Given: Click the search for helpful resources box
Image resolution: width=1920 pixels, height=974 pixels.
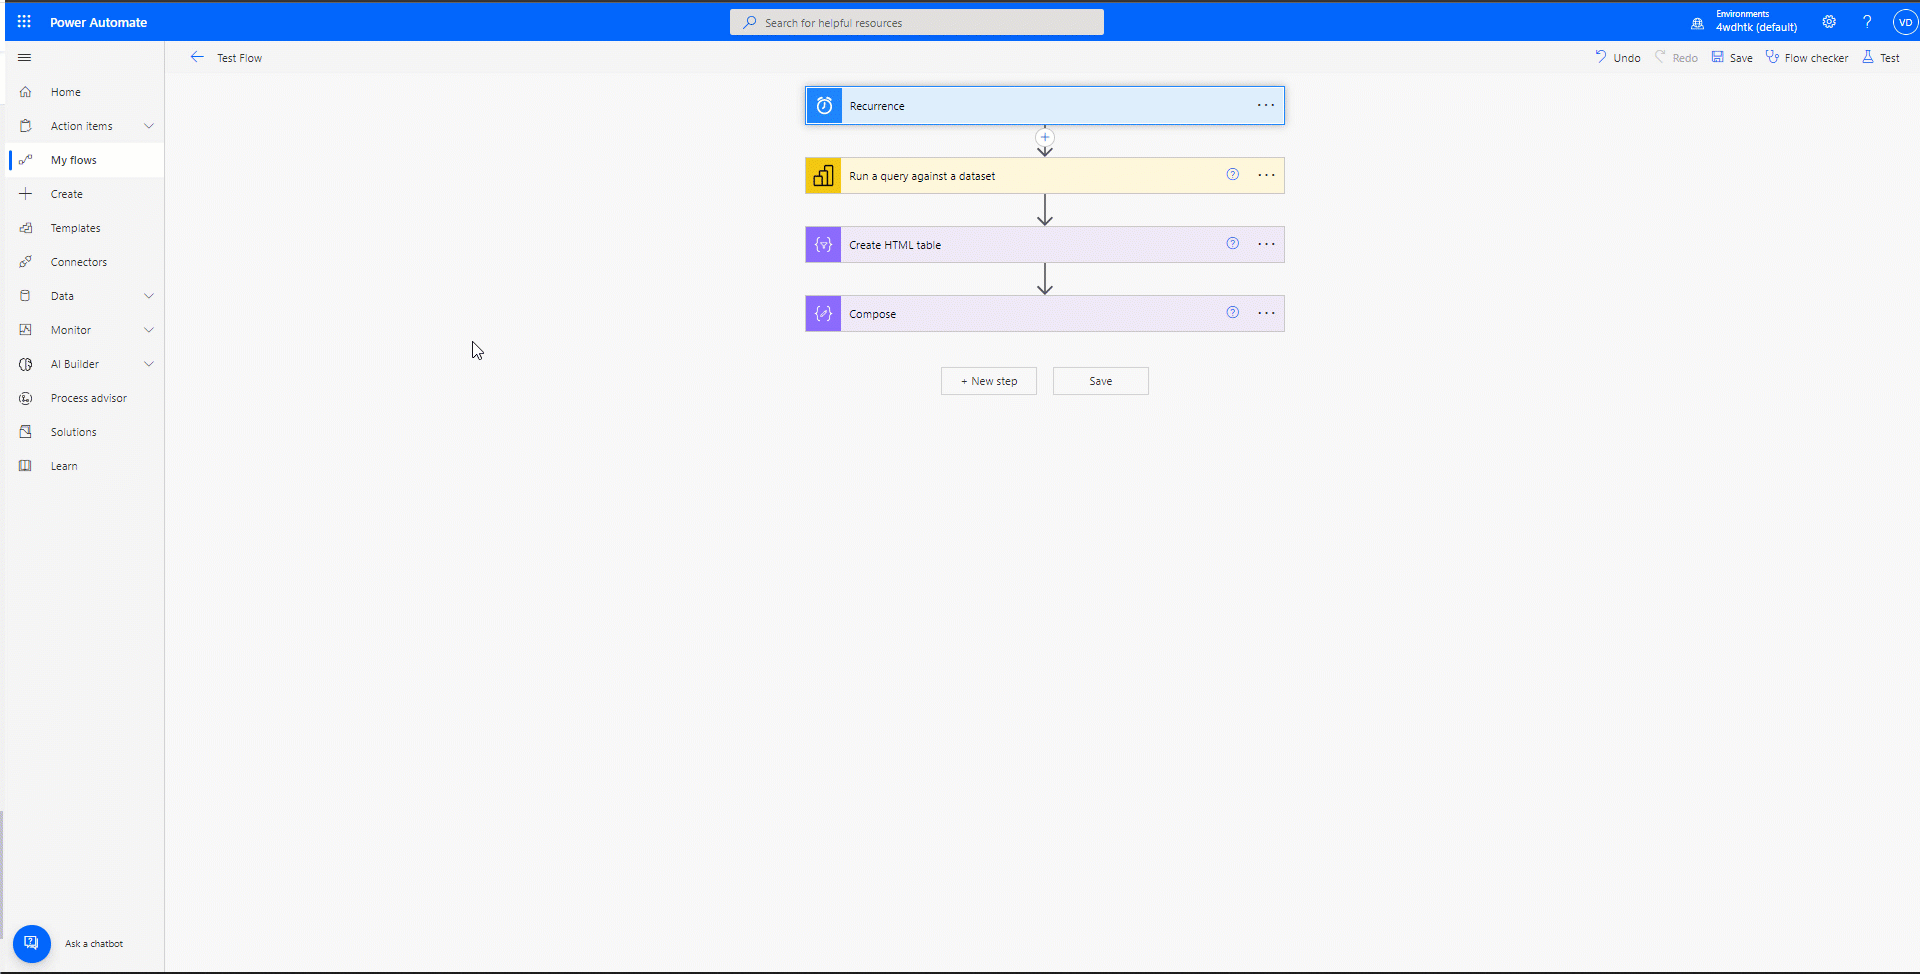Looking at the screenshot, I should [x=917, y=22].
